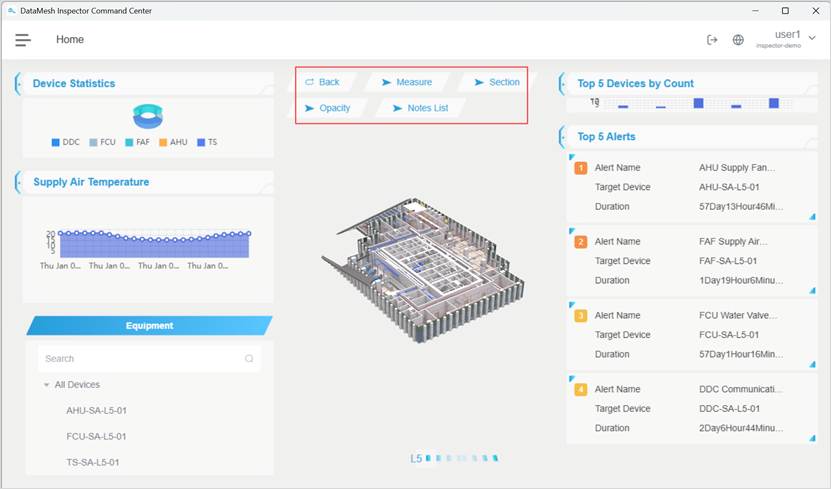831x489 pixels.
Task: Switch to the Equipment tab
Action: tap(149, 325)
